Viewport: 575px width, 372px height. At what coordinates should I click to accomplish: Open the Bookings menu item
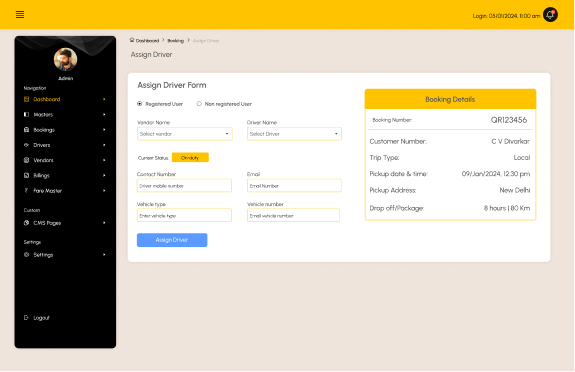point(65,130)
